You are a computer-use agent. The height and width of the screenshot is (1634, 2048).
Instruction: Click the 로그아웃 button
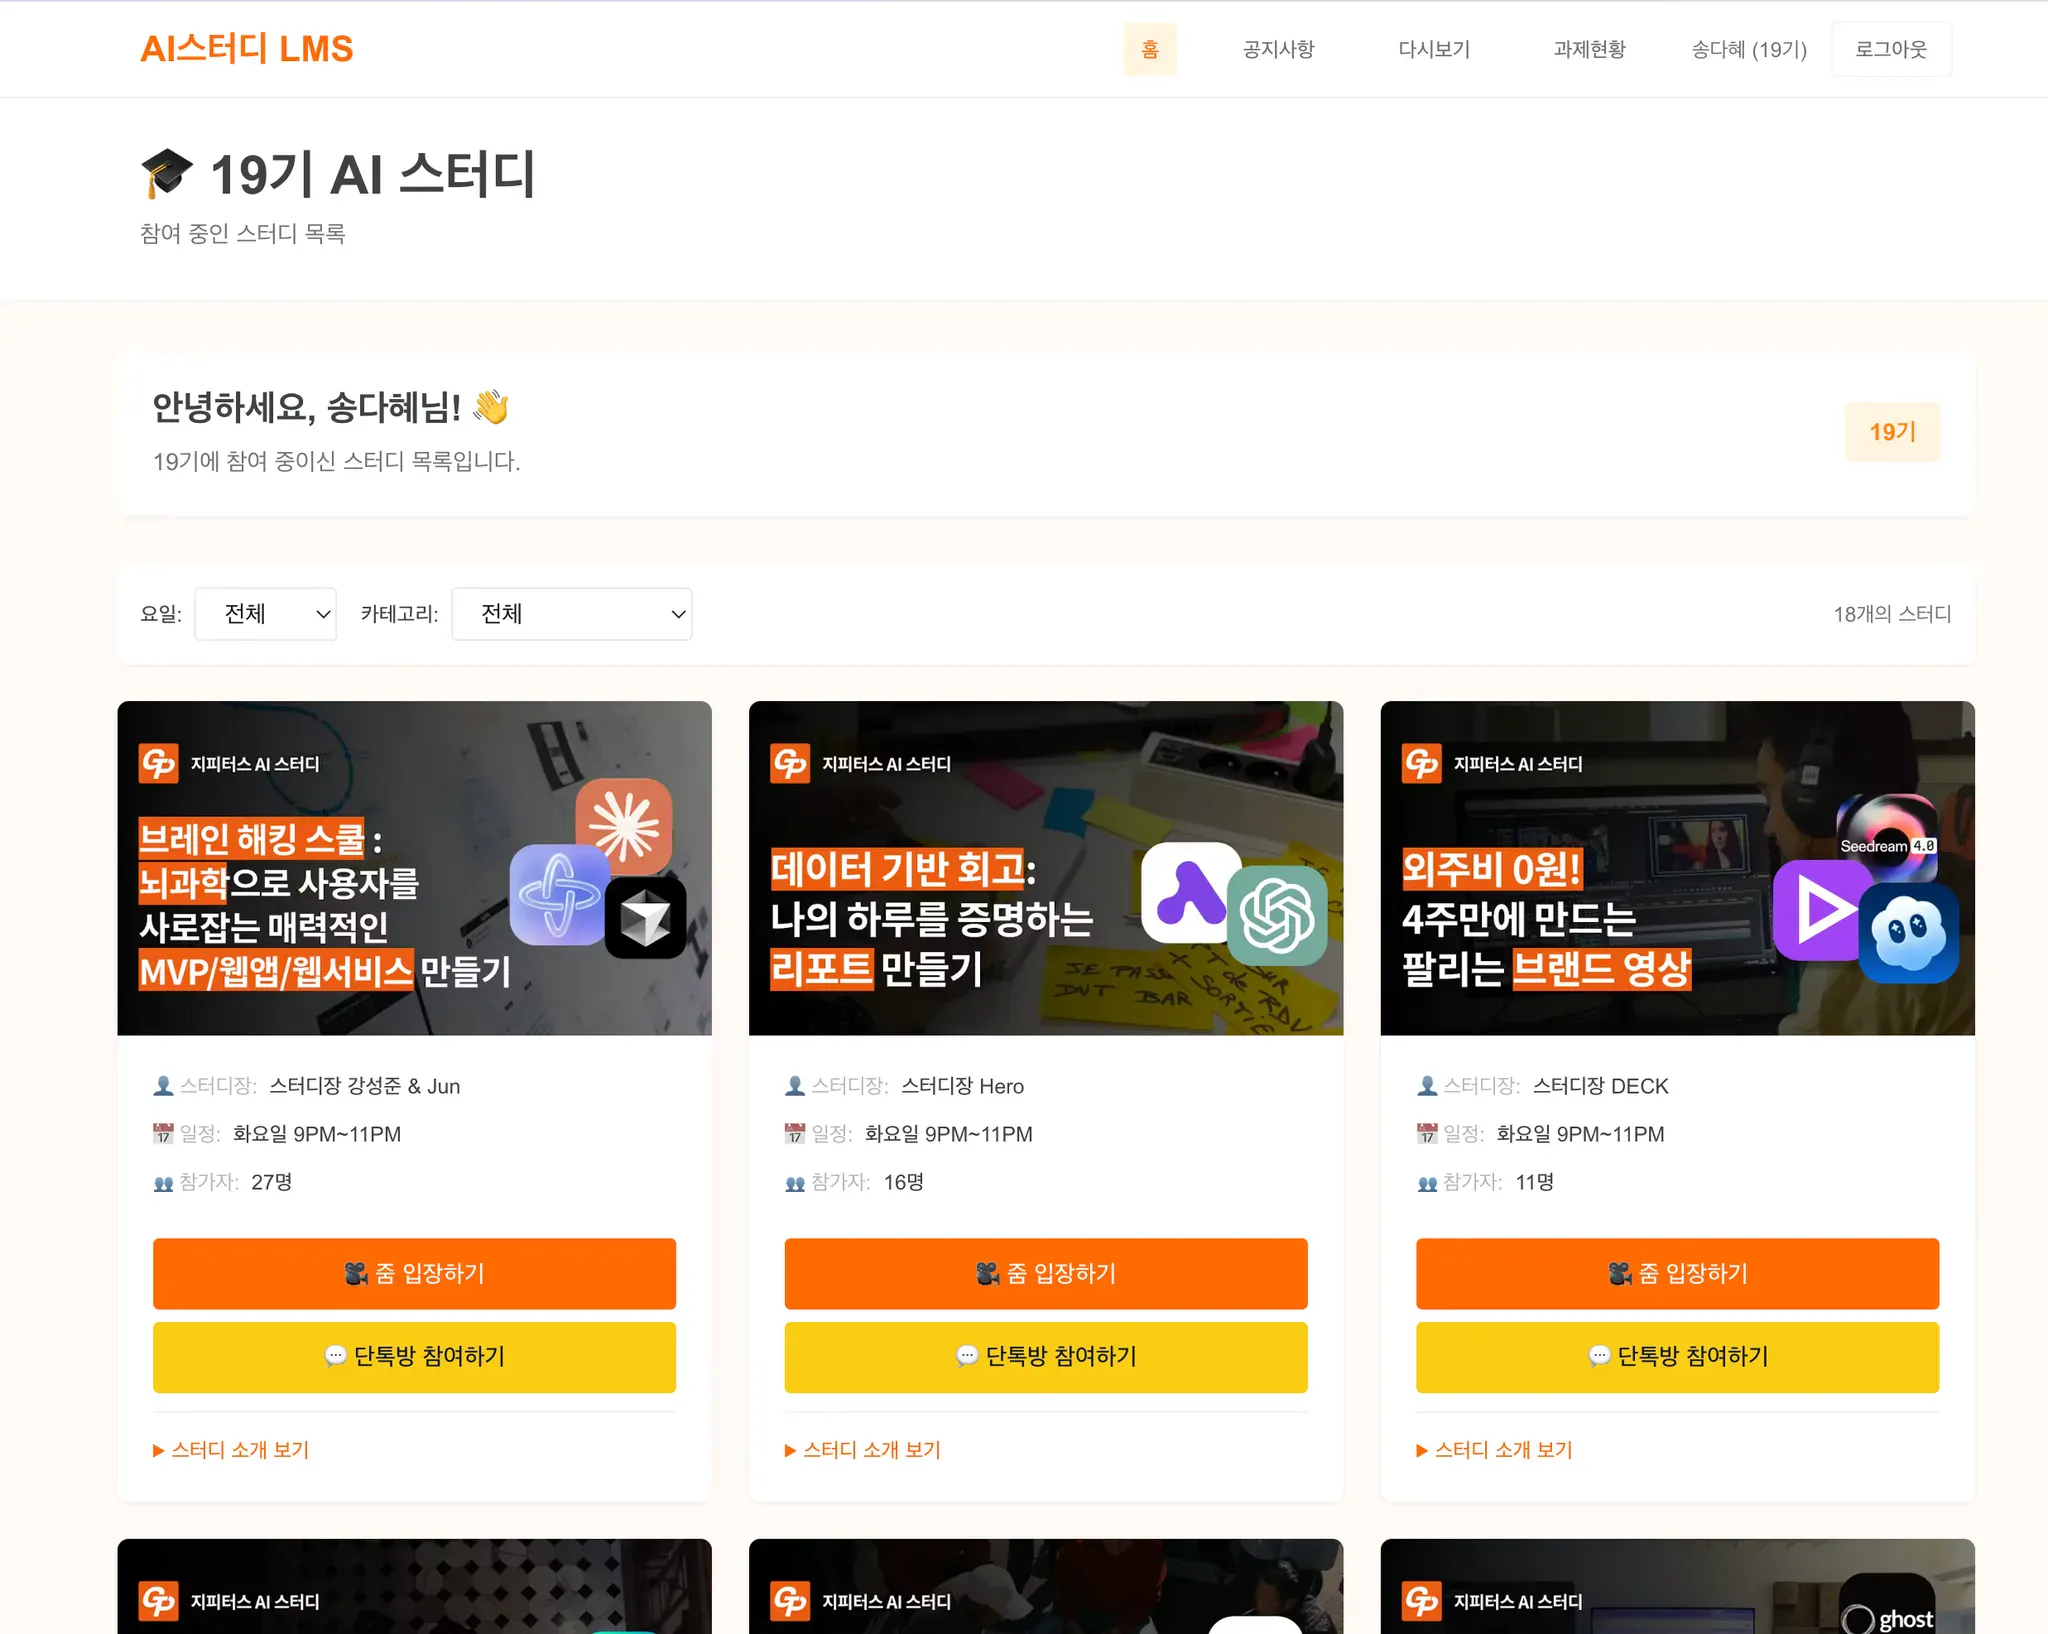coord(1891,49)
